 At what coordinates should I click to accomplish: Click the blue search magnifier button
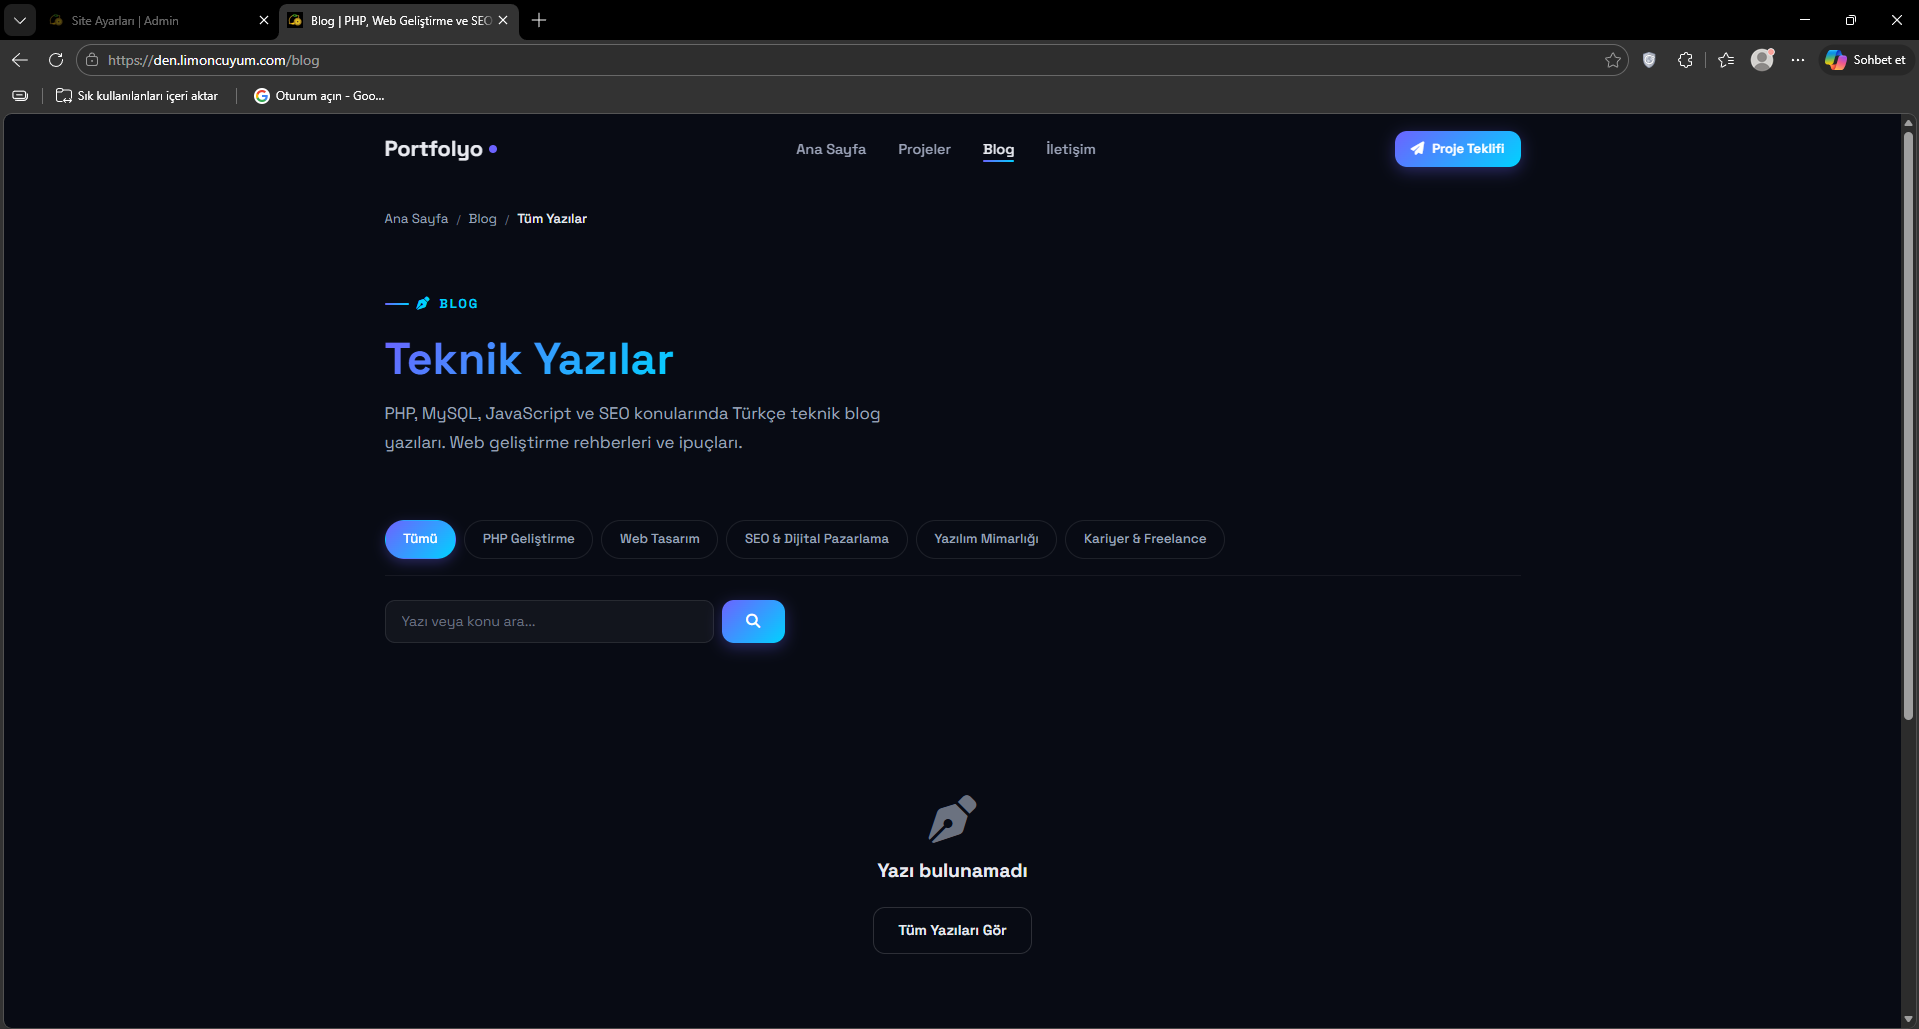[753, 621]
